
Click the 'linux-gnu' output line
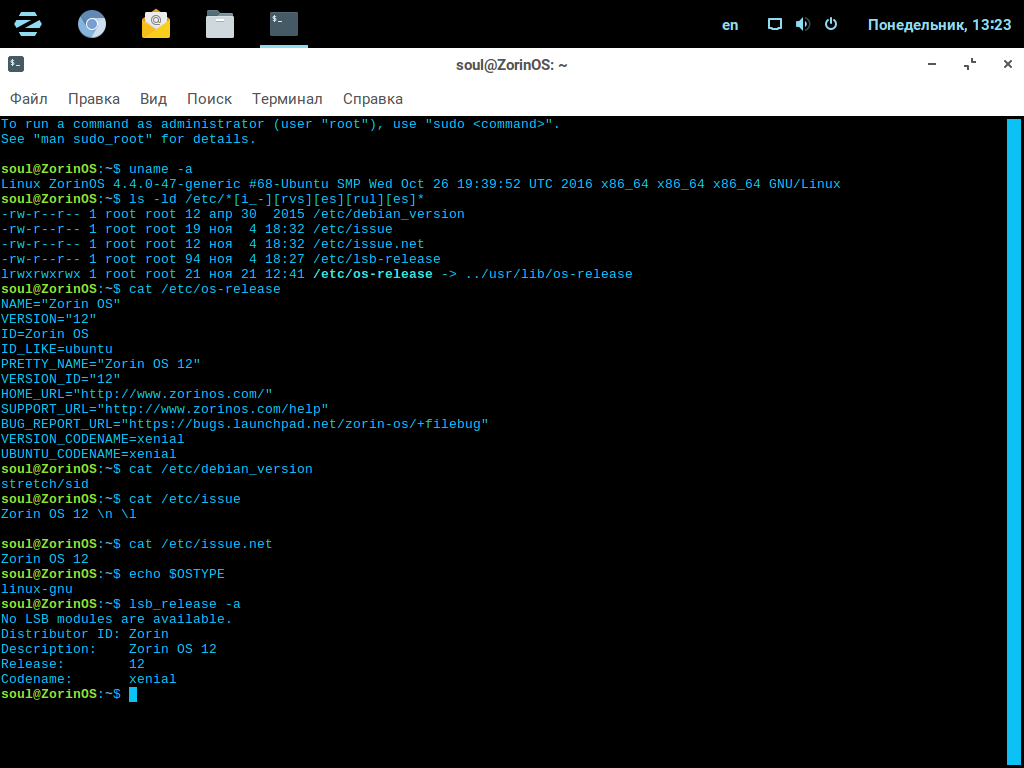(37, 590)
